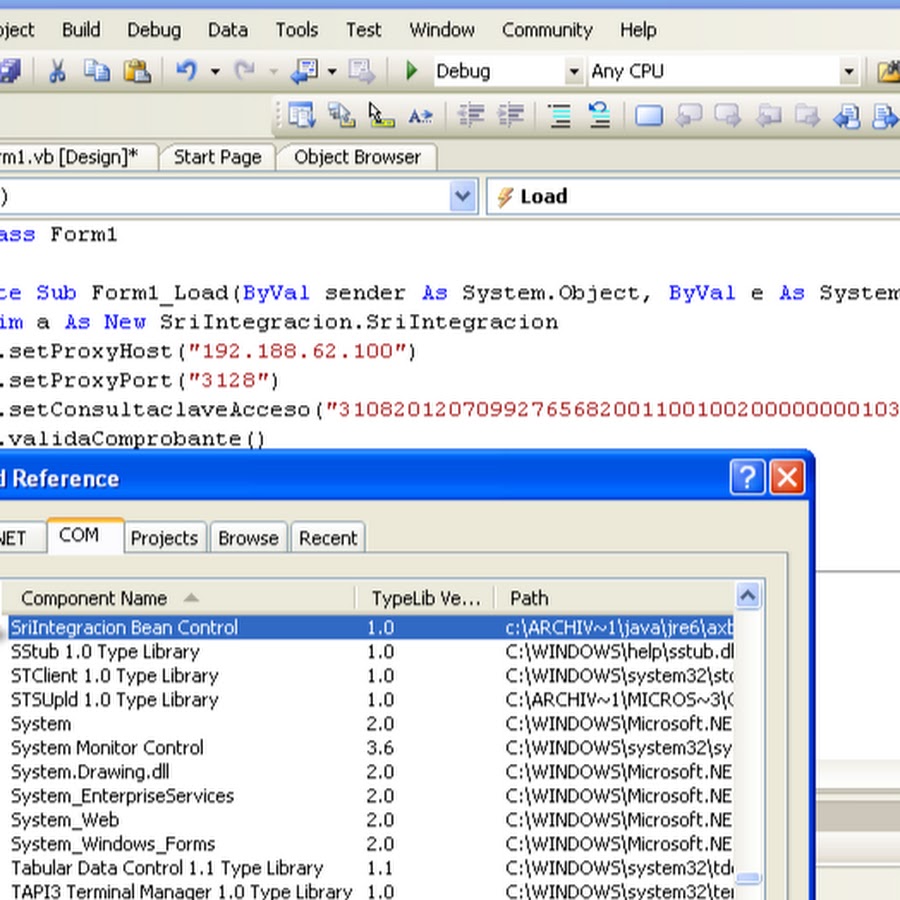Switch to the Browse tab
Viewport: 900px width, 900px height.
tap(248, 538)
